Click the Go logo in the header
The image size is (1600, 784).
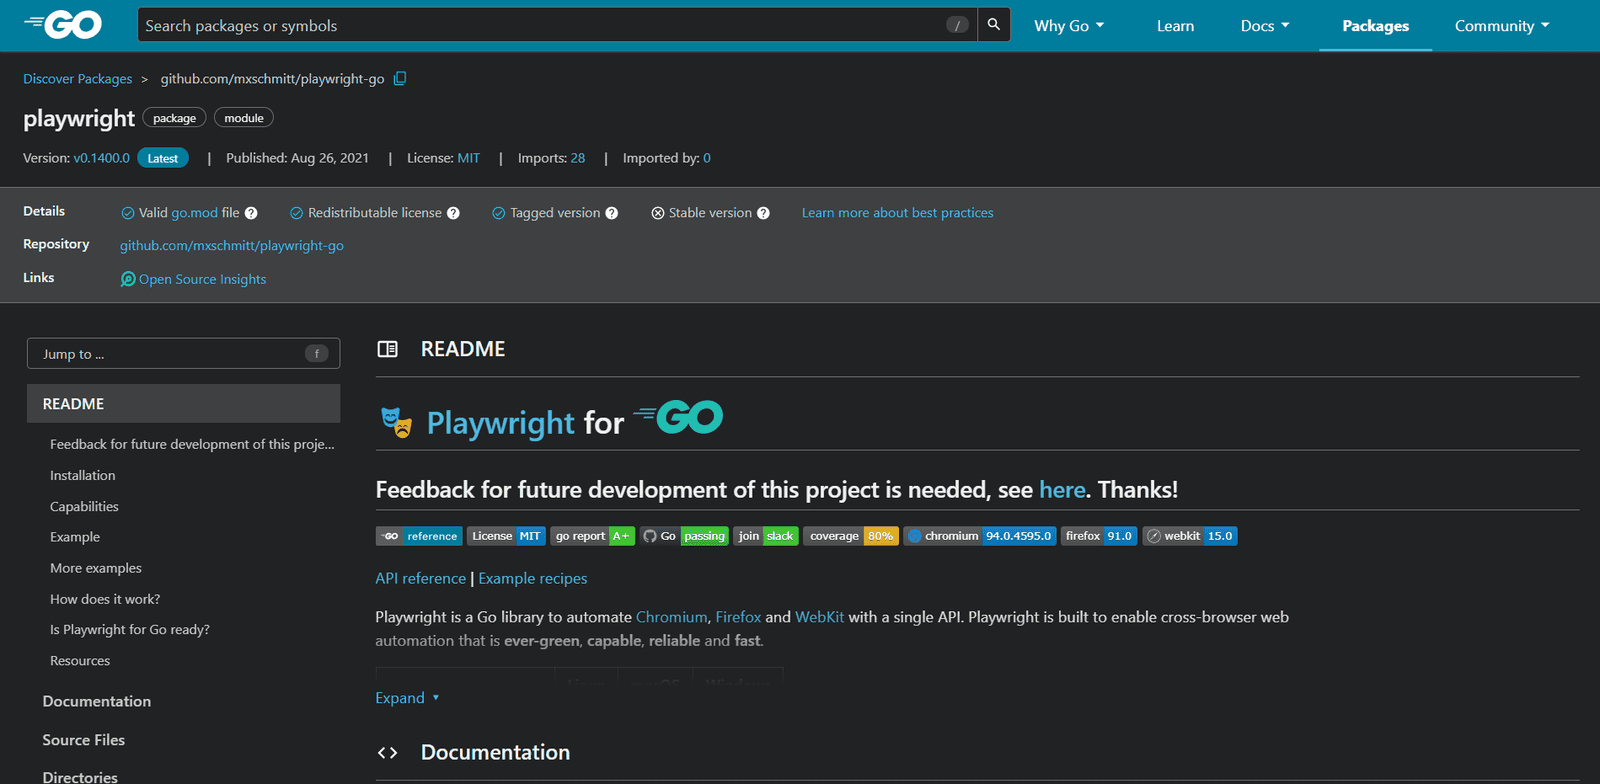coord(62,25)
